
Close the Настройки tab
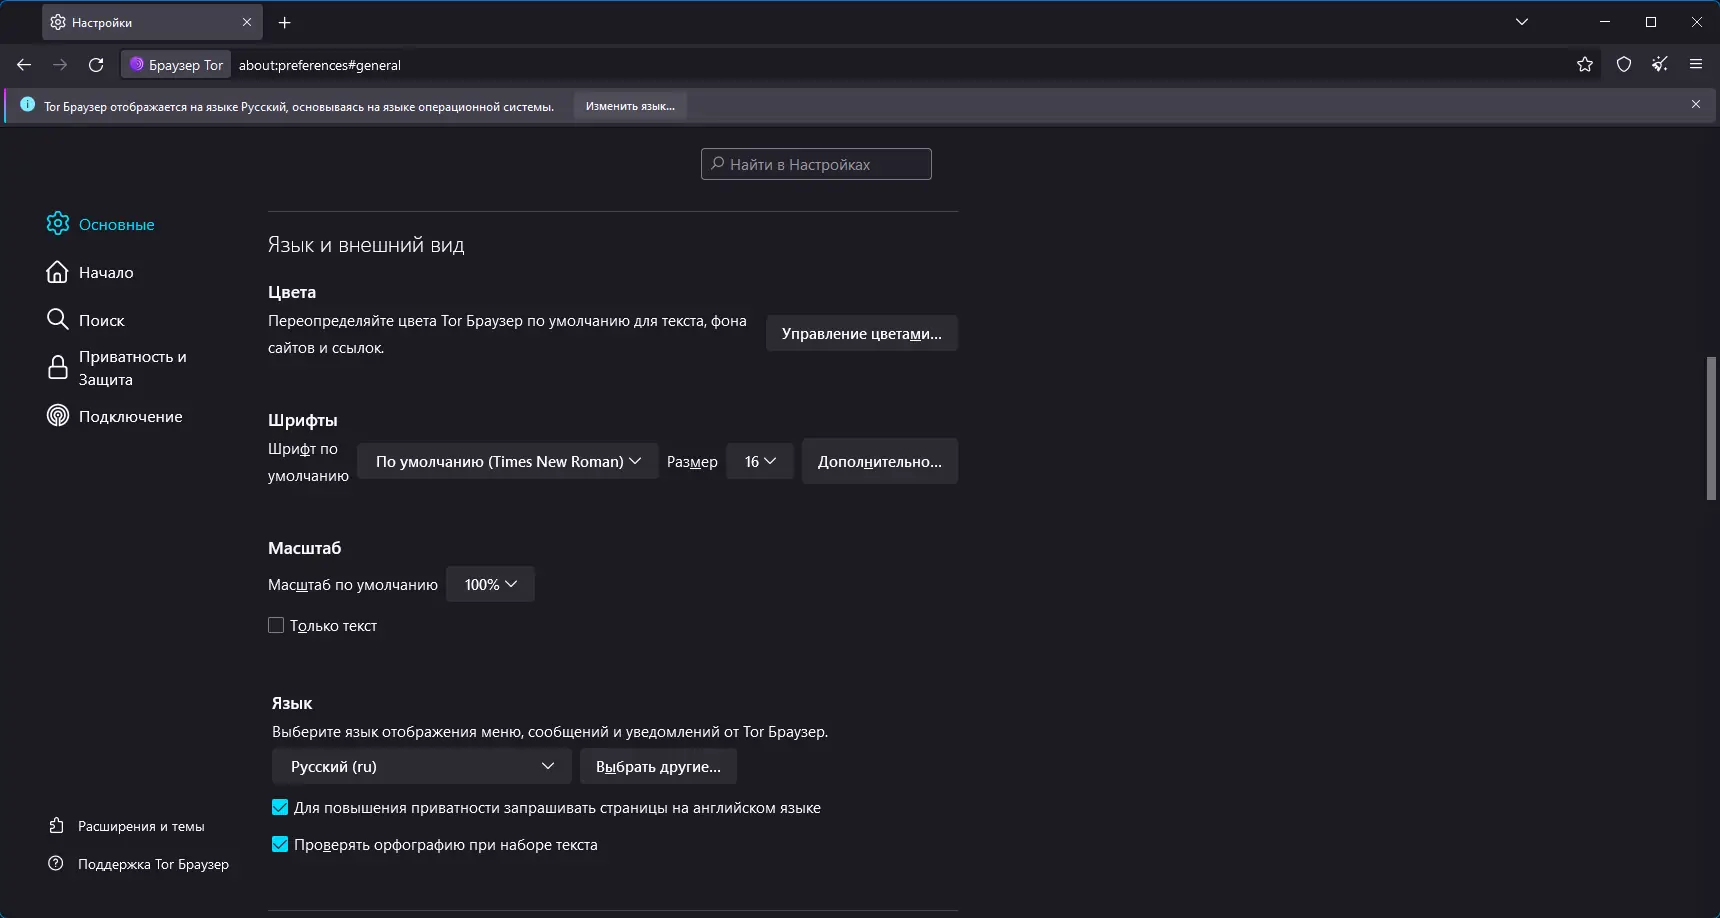coord(247,22)
